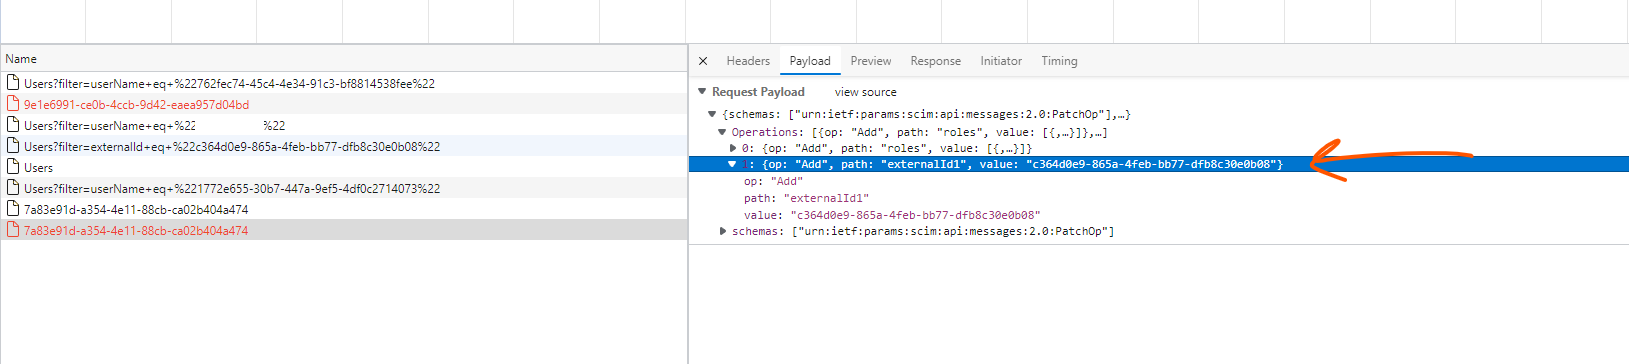The height and width of the screenshot is (364, 1629).
Task: Switch to the Initiator tab
Action: pos(1001,61)
